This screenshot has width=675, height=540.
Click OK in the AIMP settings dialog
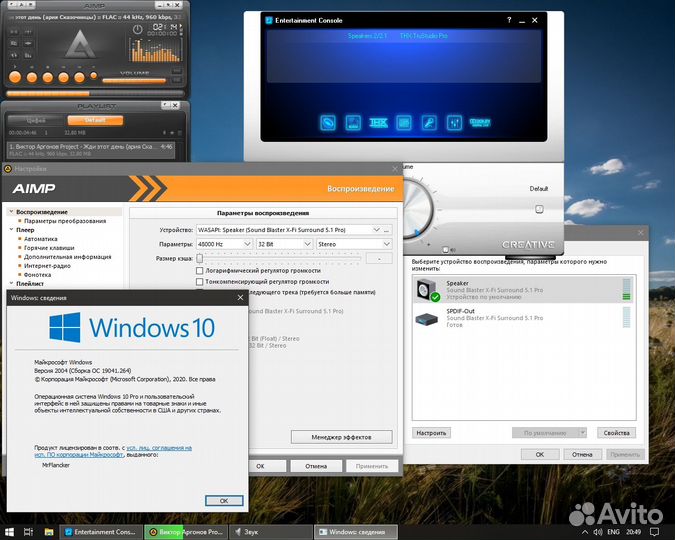[260, 466]
